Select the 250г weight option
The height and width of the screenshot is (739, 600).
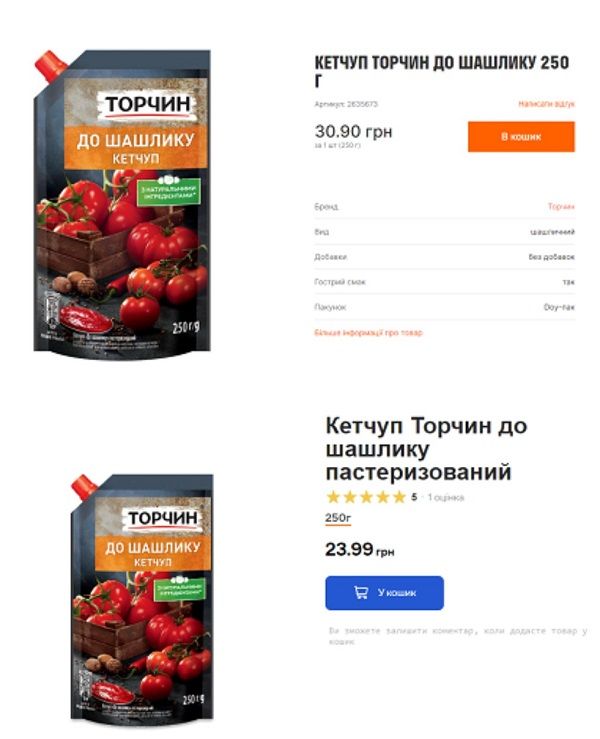(337, 517)
